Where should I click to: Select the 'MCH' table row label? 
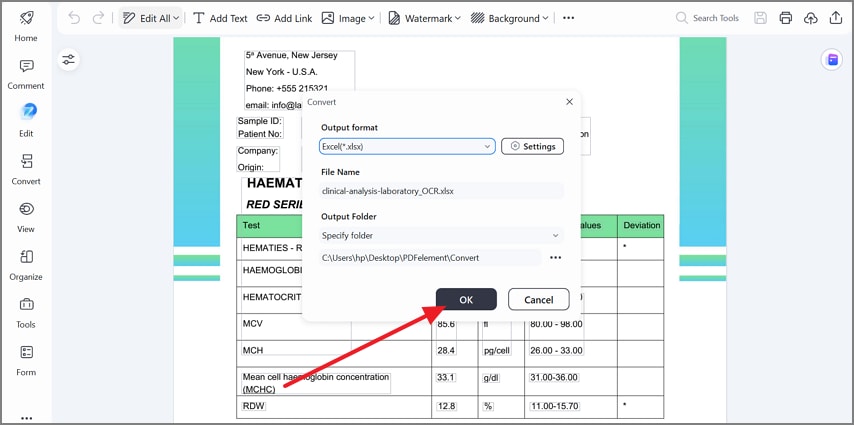click(253, 350)
